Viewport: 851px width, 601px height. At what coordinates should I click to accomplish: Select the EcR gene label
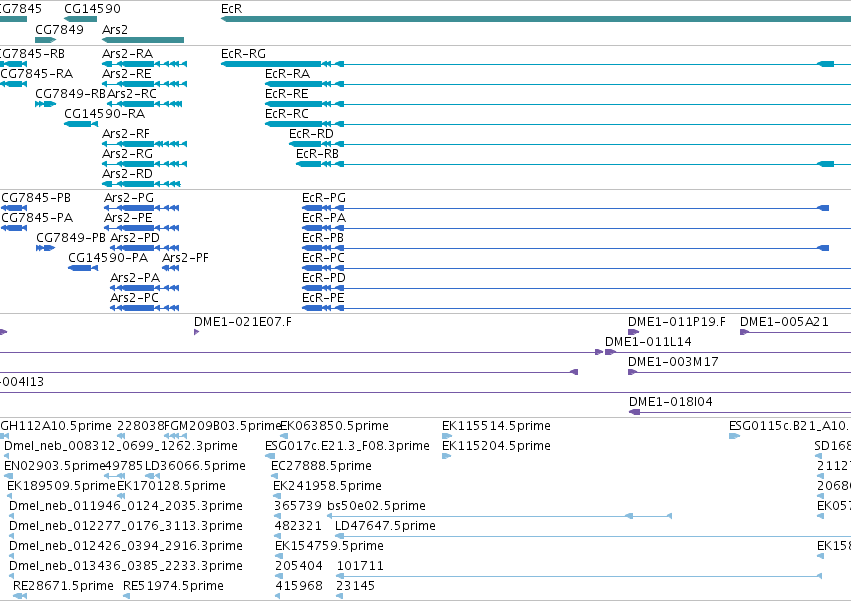click(x=232, y=9)
